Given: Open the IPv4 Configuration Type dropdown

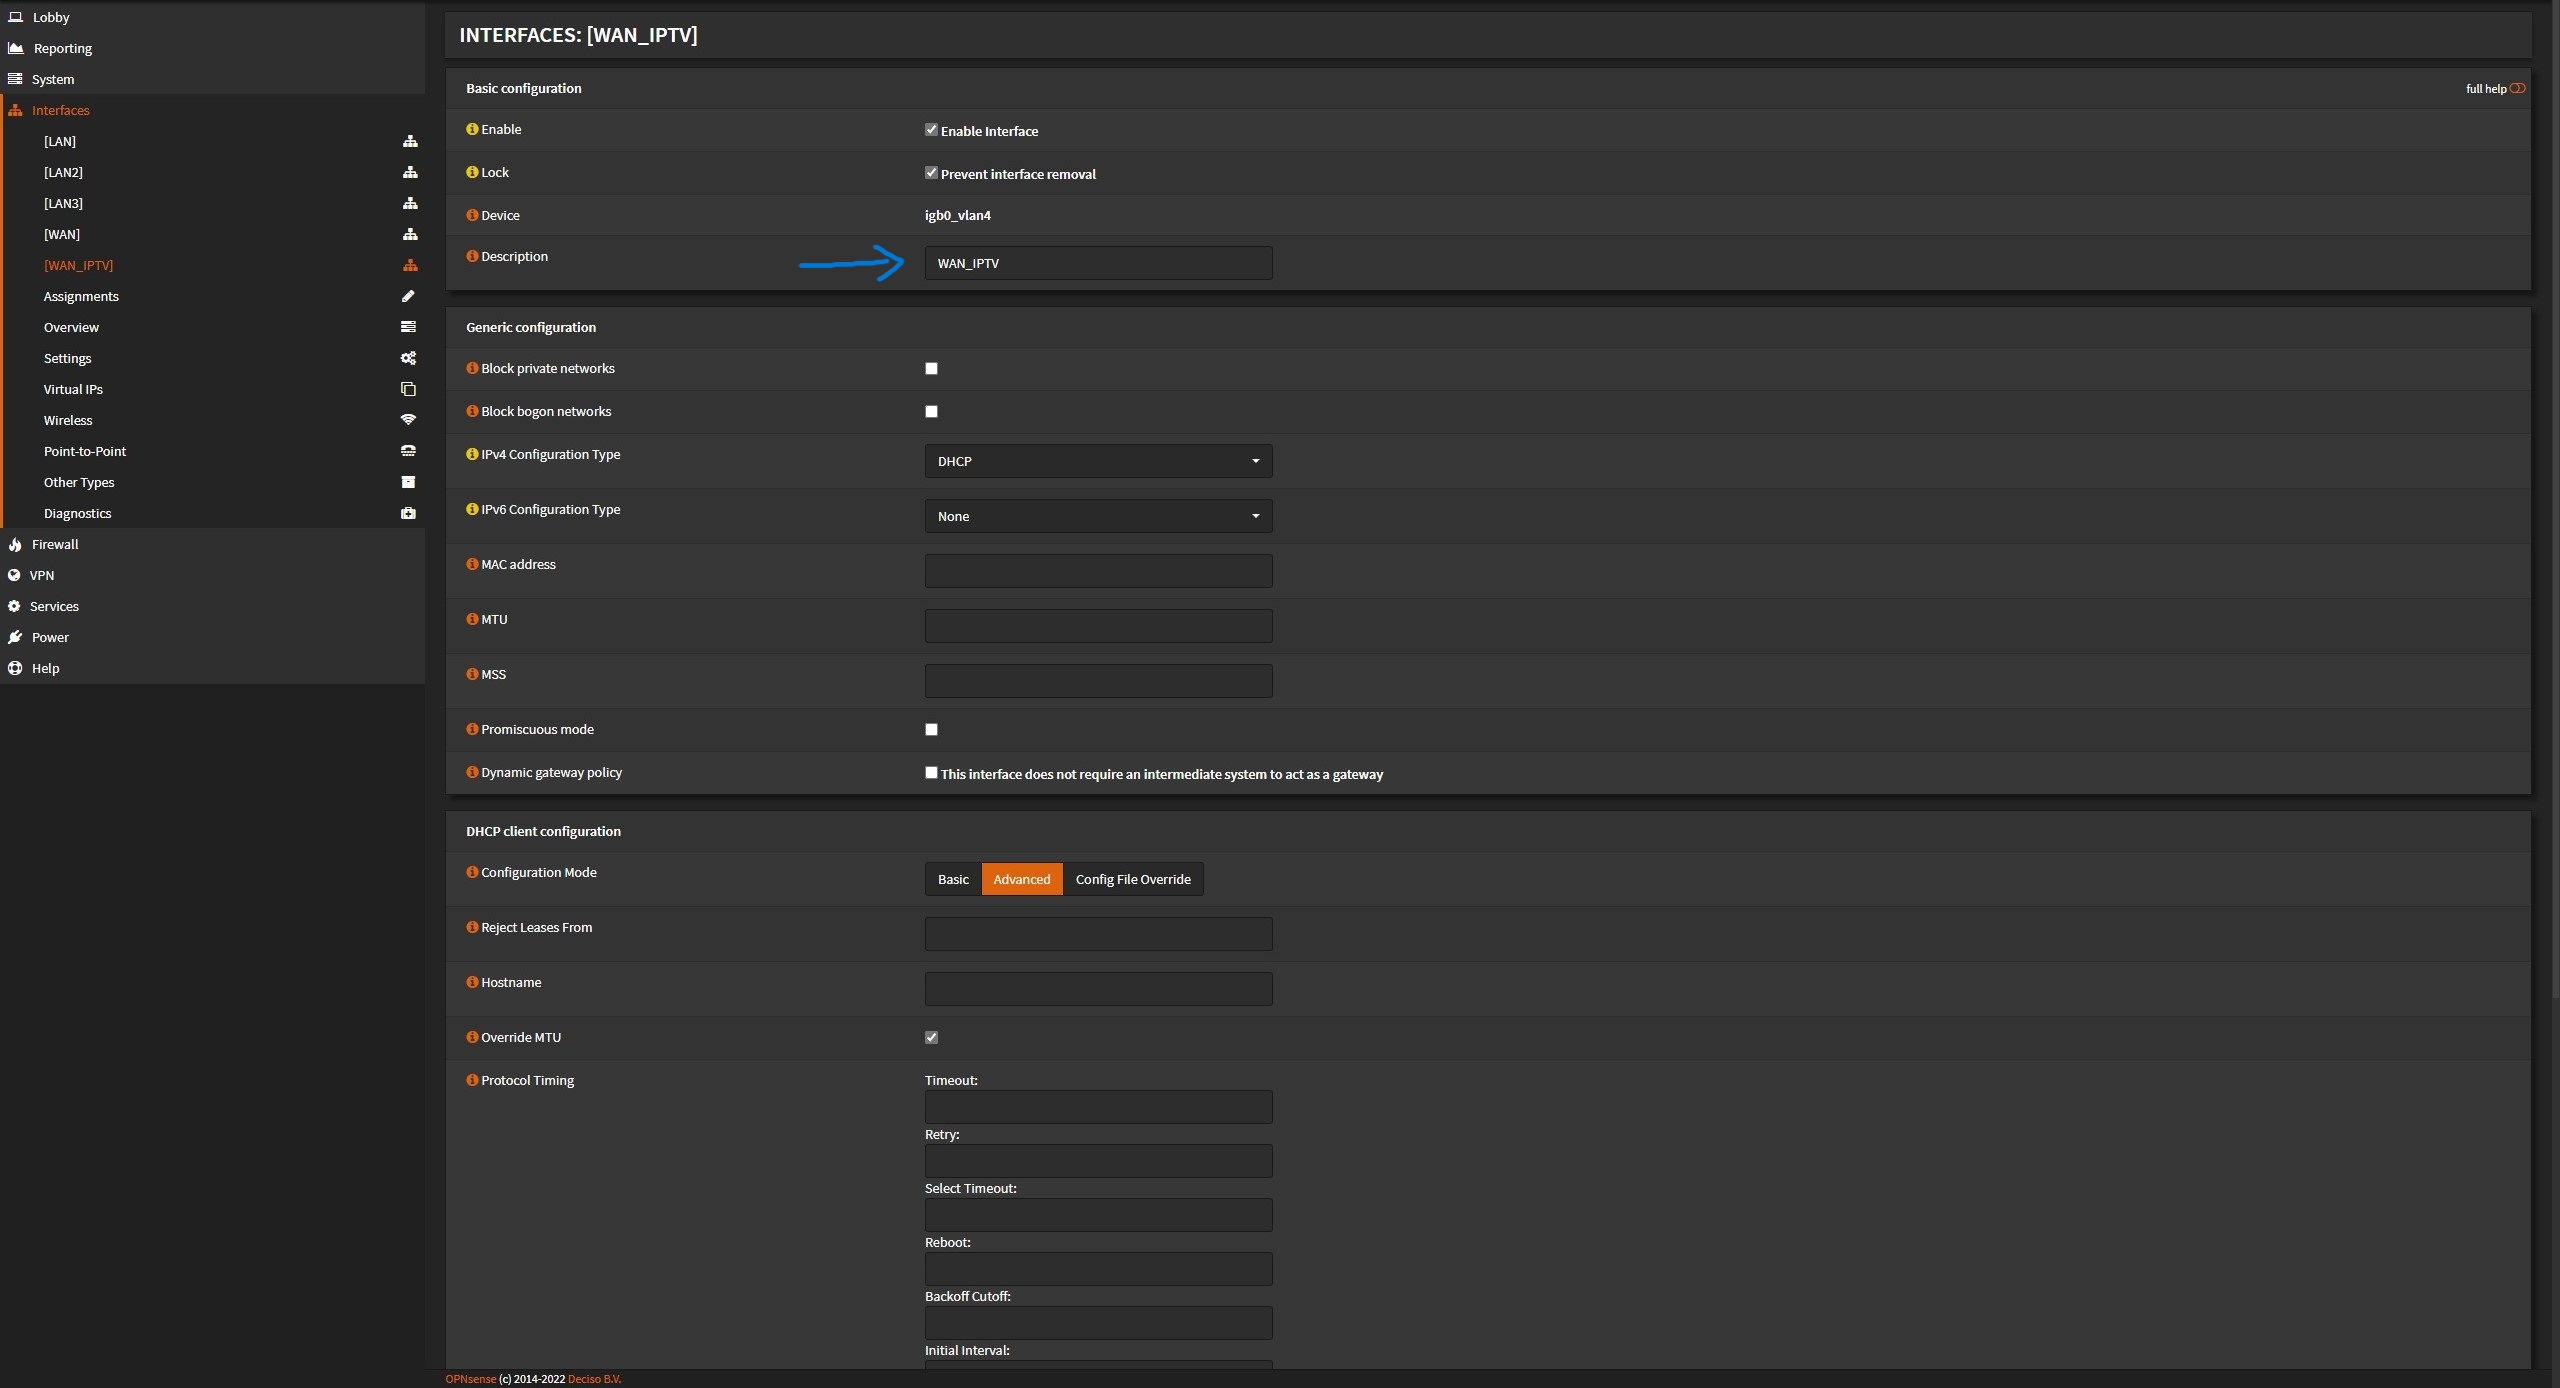Looking at the screenshot, I should point(1098,461).
